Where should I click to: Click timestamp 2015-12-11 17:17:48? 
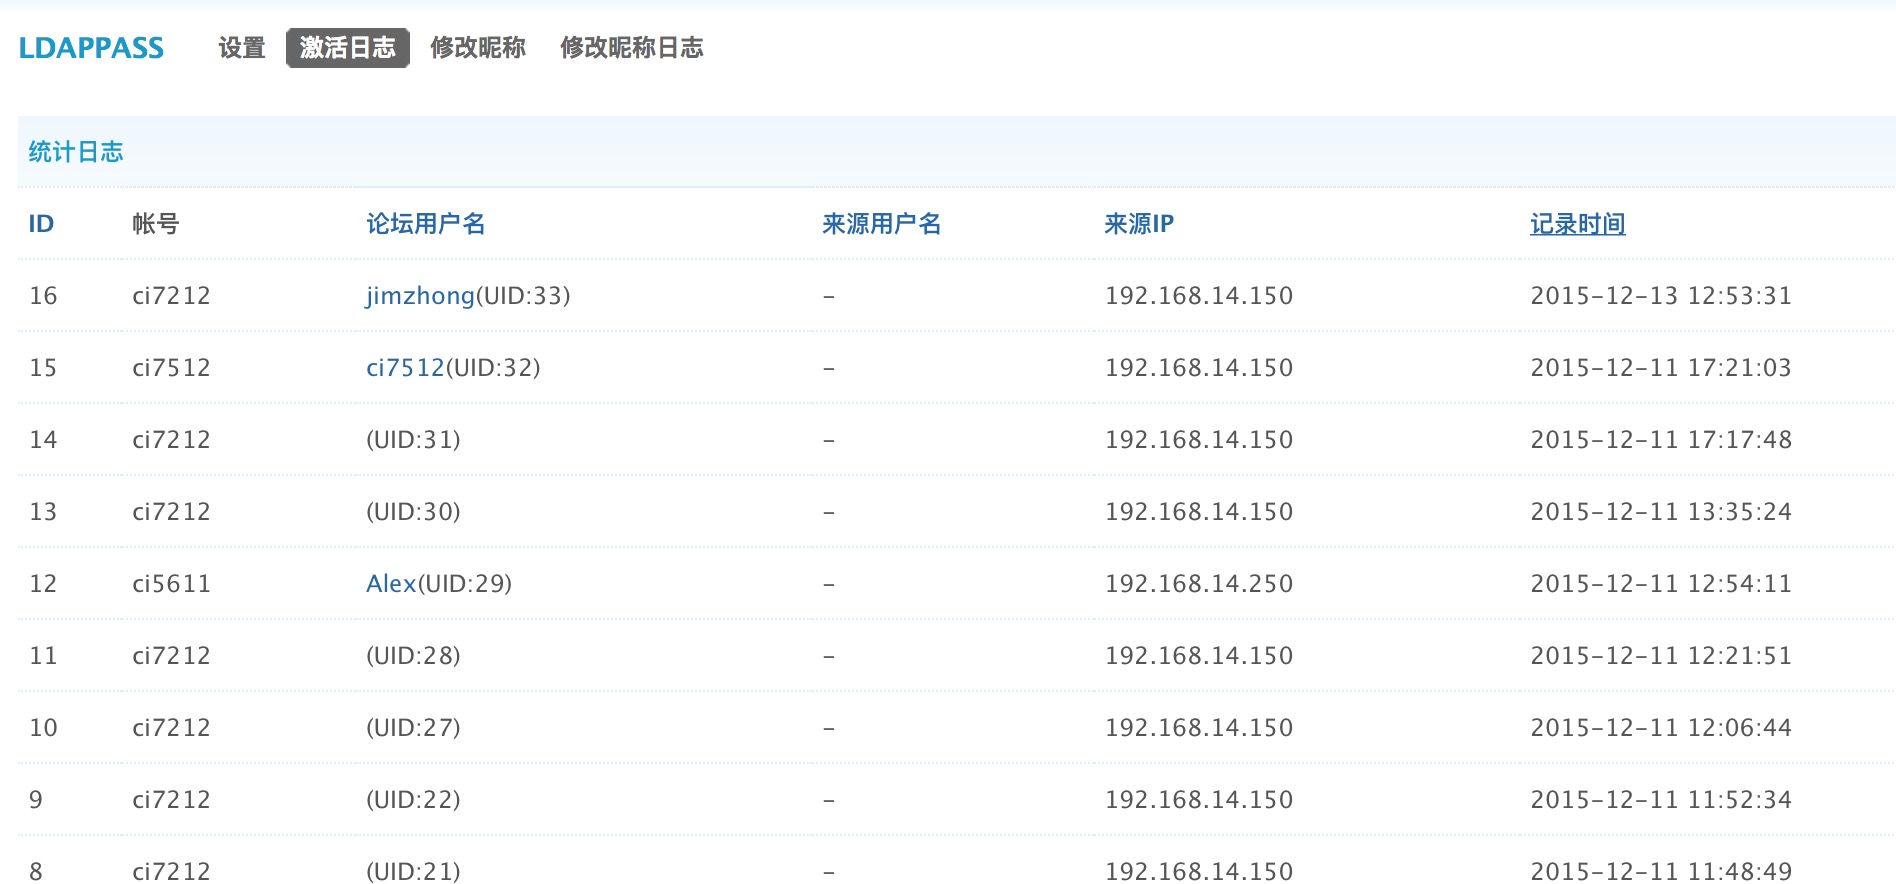point(1661,440)
